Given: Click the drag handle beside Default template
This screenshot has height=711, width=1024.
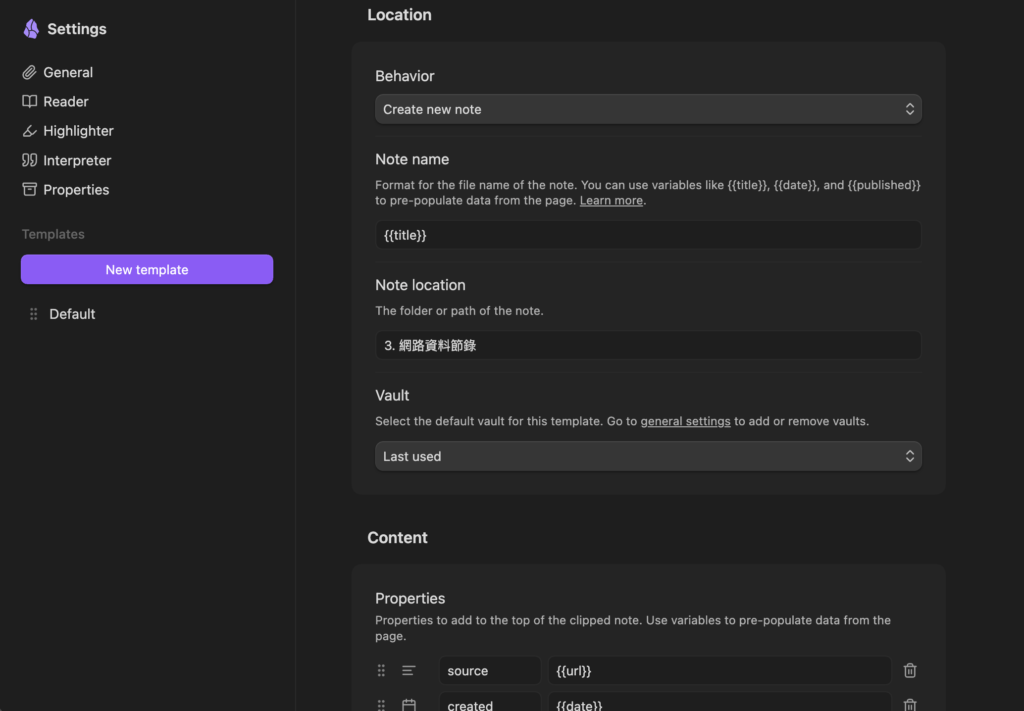Looking at the screenshot, I should [x=34, y=314].
